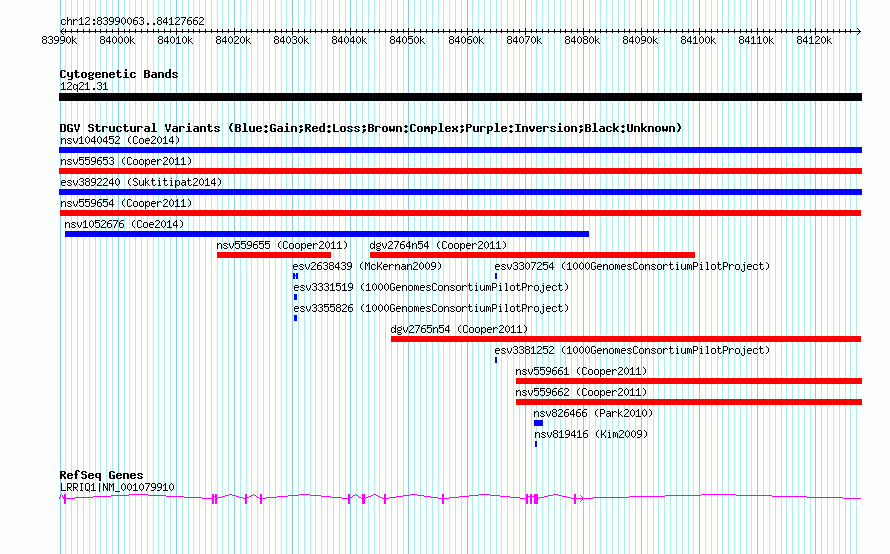Screen dimensions: 890x554
Task: Click the dgv2765n54 (Cooper2011) label text
Action: [459, 329]
